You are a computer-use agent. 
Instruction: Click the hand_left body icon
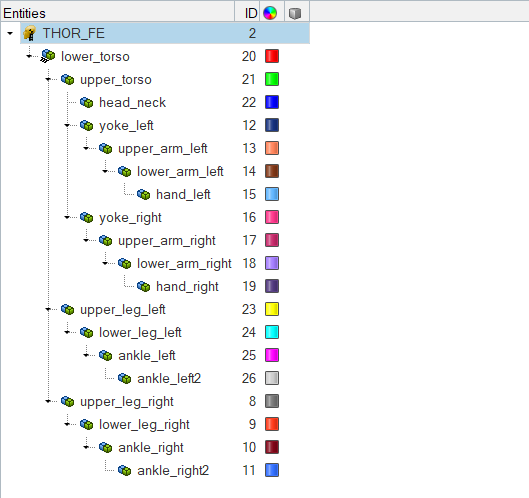click(x=144, y=194)
